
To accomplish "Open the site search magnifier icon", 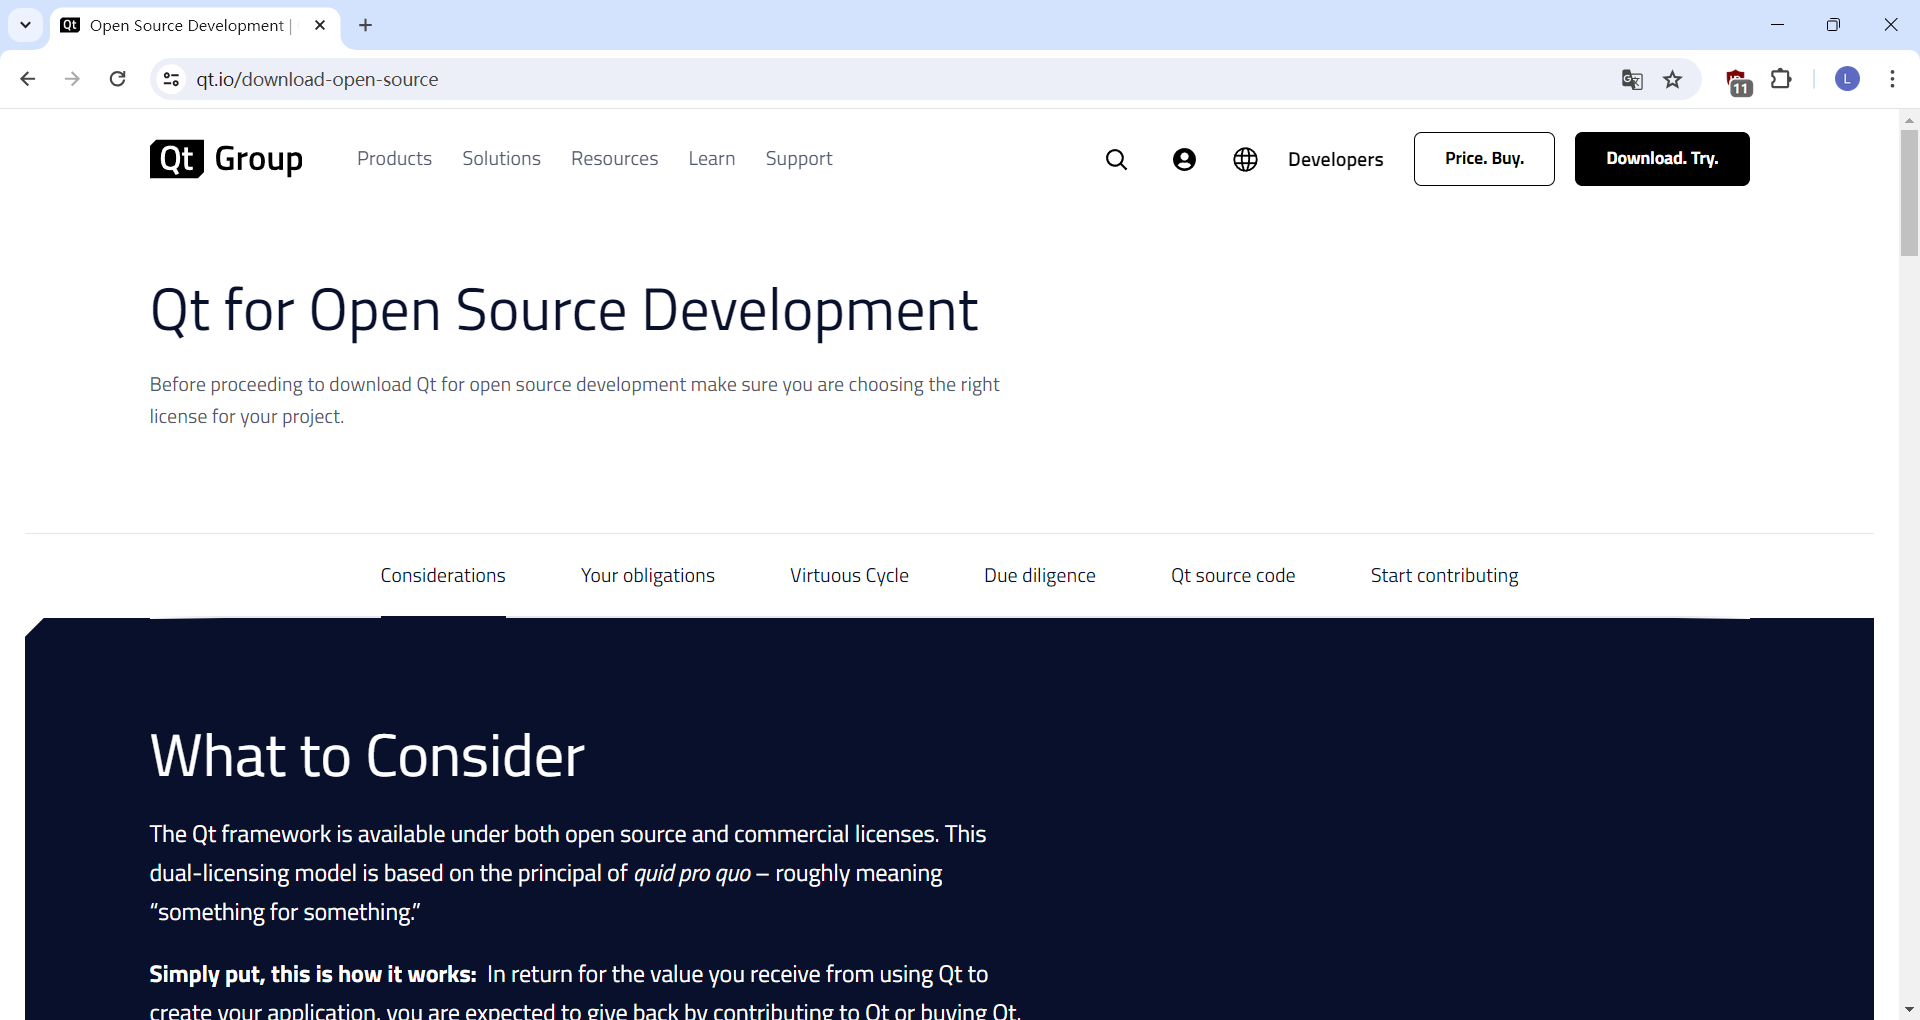I will tap(1116, 160).
